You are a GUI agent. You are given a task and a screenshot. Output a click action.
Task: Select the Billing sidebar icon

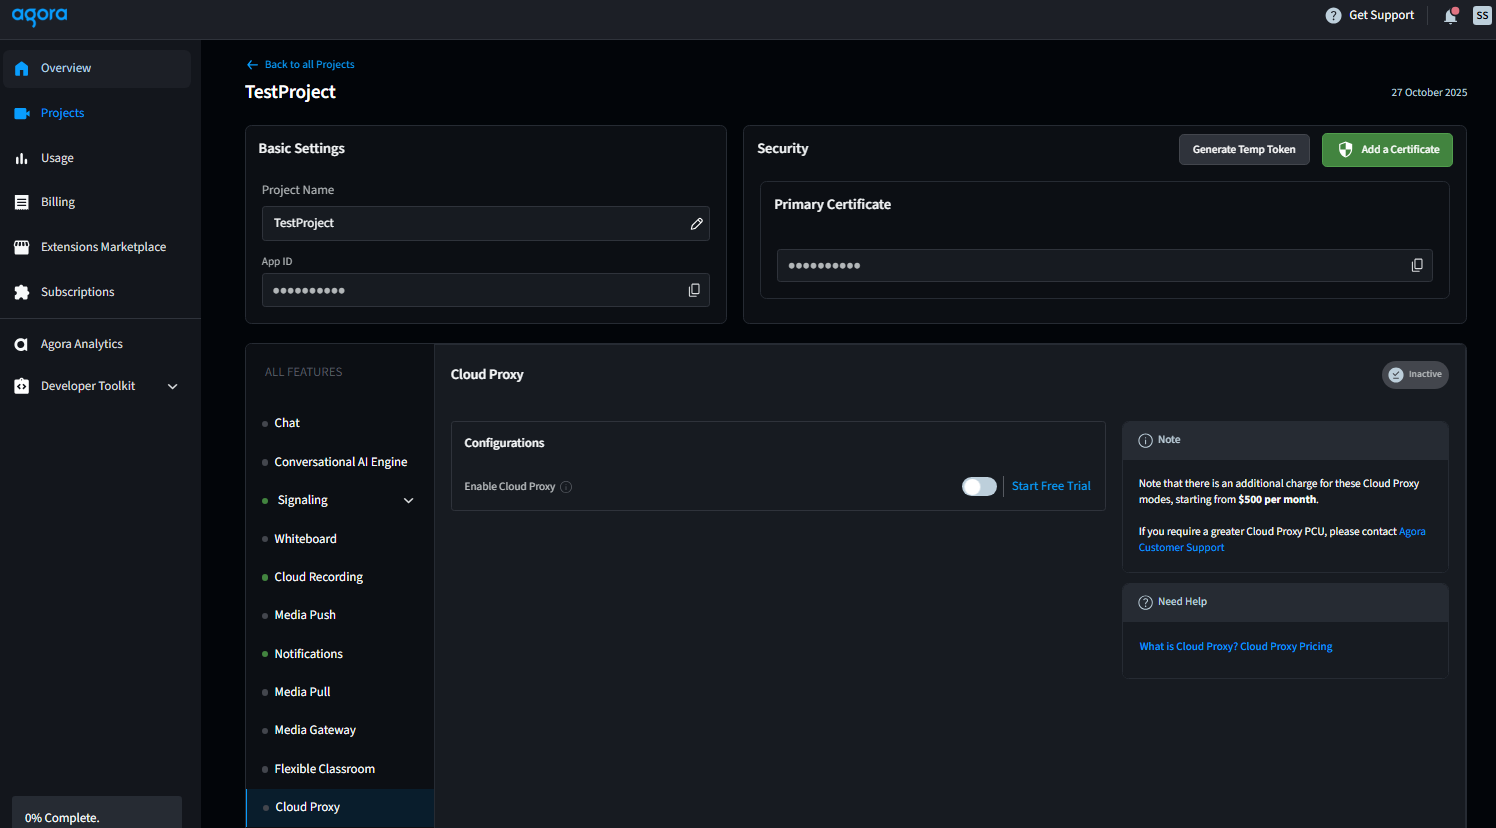[21, 201]
